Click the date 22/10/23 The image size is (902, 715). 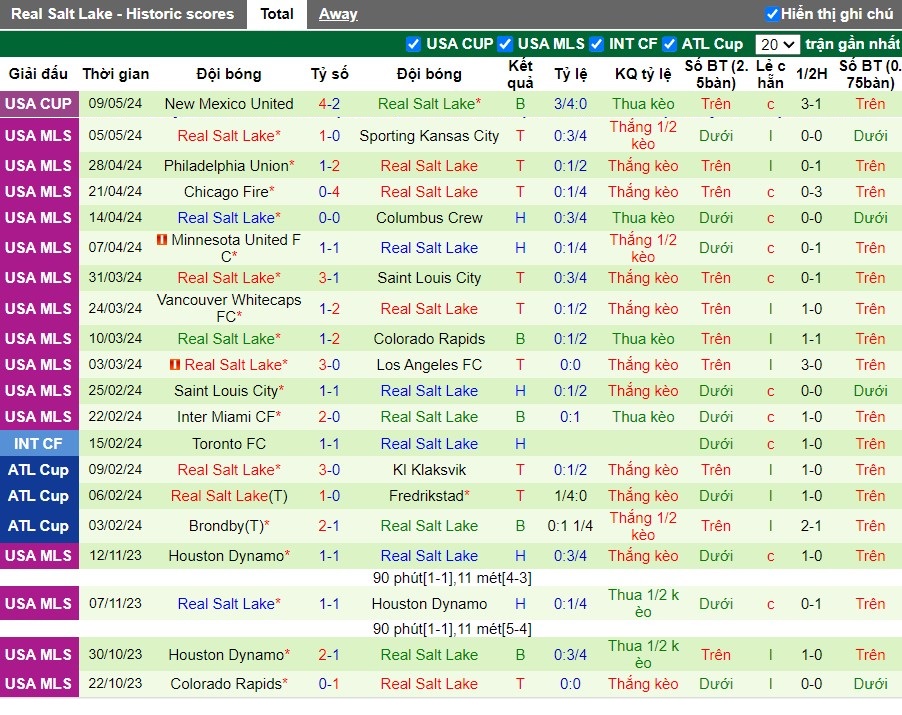[x=115, y=683]
